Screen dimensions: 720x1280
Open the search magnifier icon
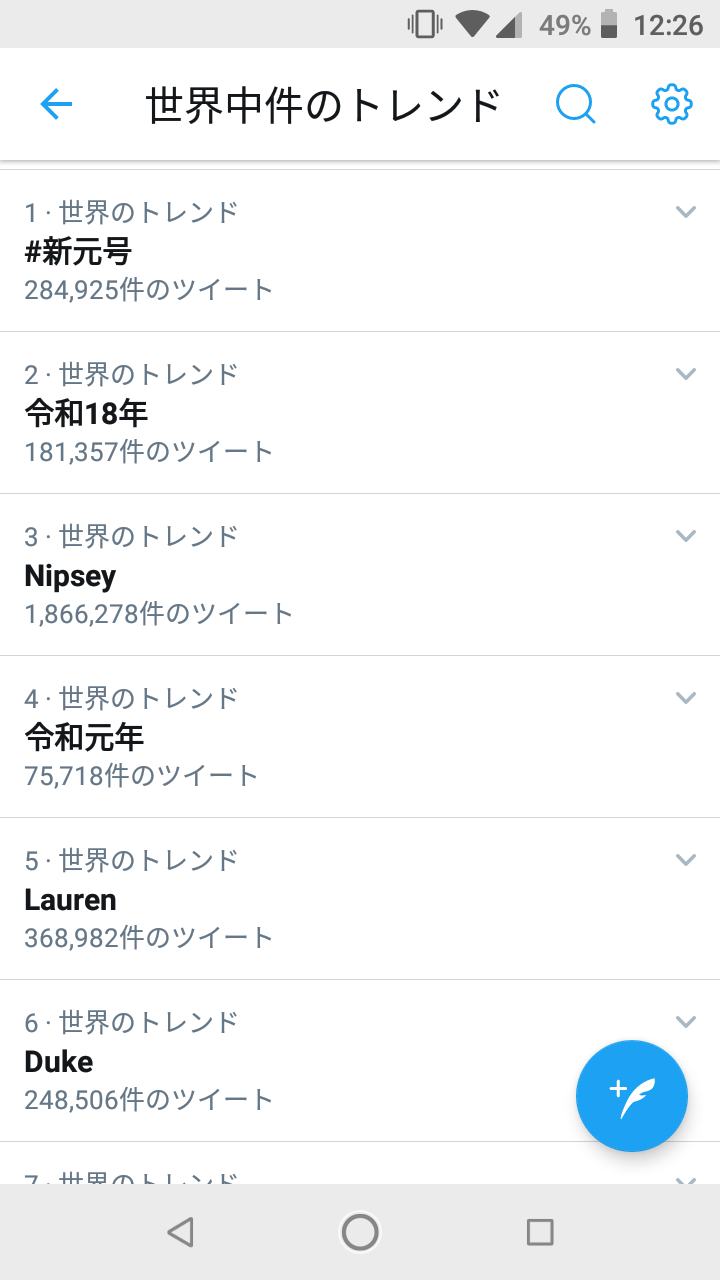click(x=575, y=104)
